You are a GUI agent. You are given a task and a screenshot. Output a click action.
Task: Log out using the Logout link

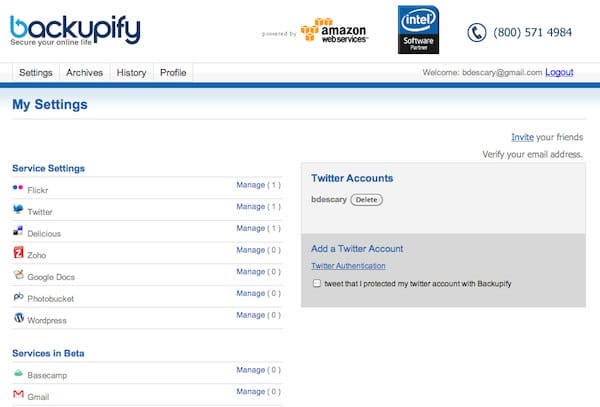(x=559, y=73)
